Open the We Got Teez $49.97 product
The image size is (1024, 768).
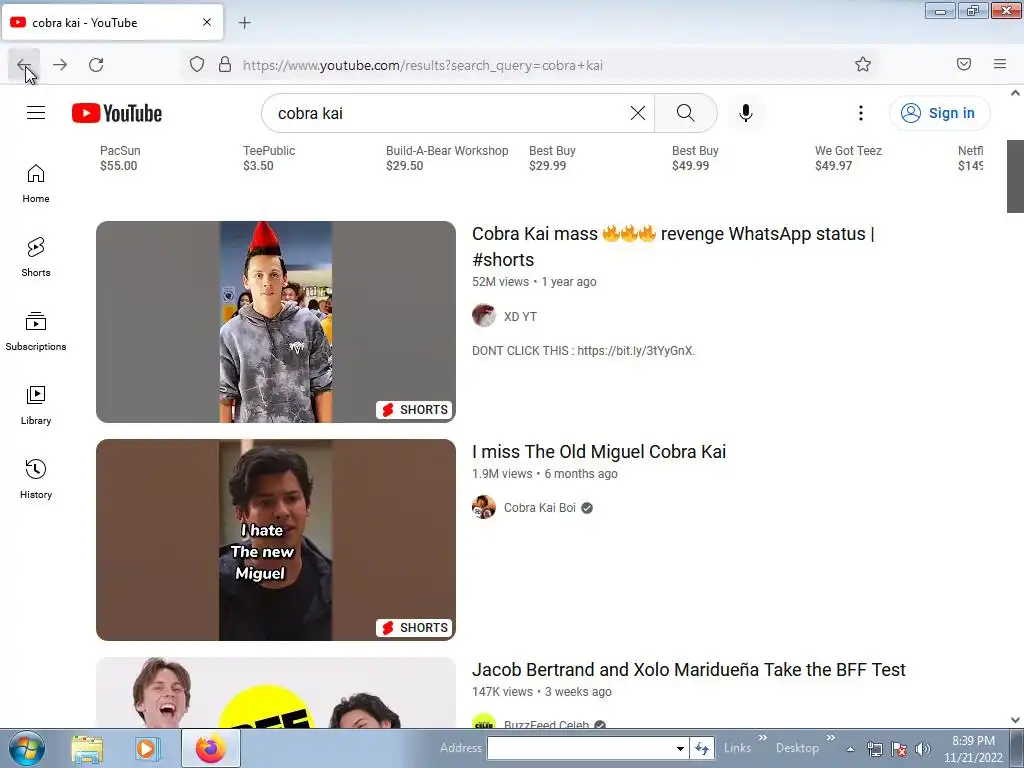[x=848, y=158]
